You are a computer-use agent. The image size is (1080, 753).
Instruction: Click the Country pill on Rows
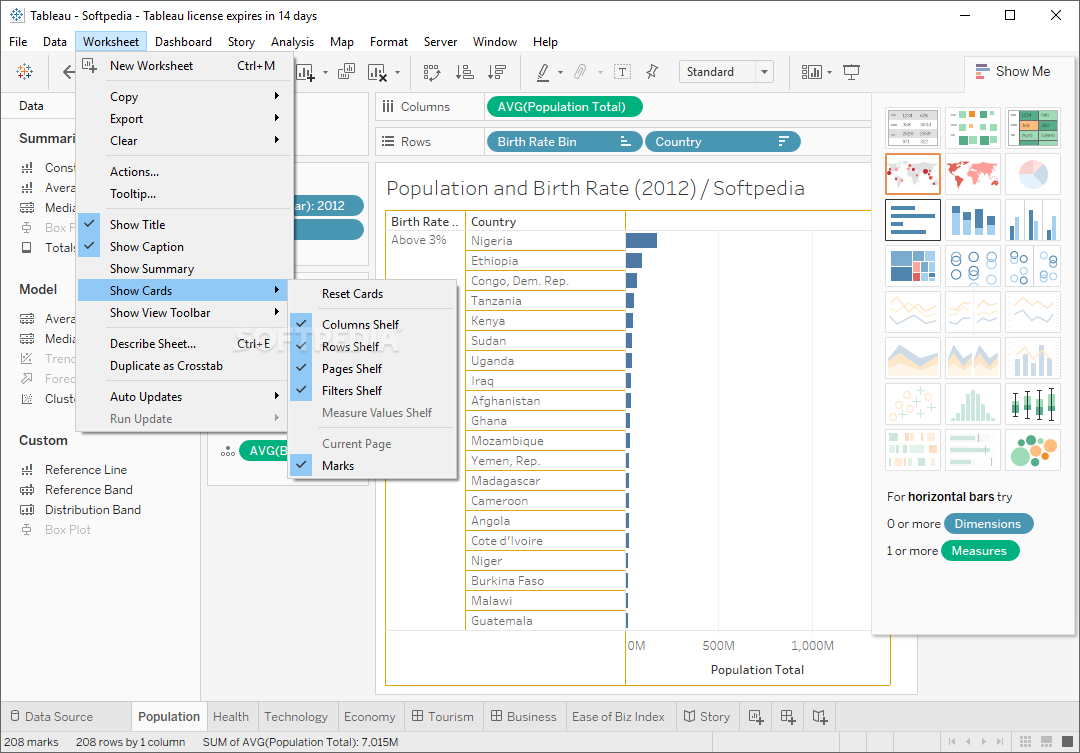(723, 141)
